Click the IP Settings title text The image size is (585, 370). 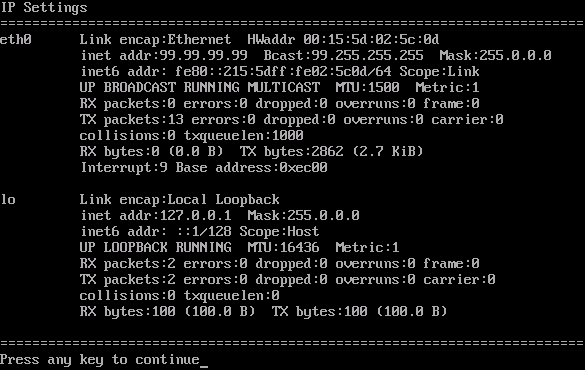tap(44, 7)
